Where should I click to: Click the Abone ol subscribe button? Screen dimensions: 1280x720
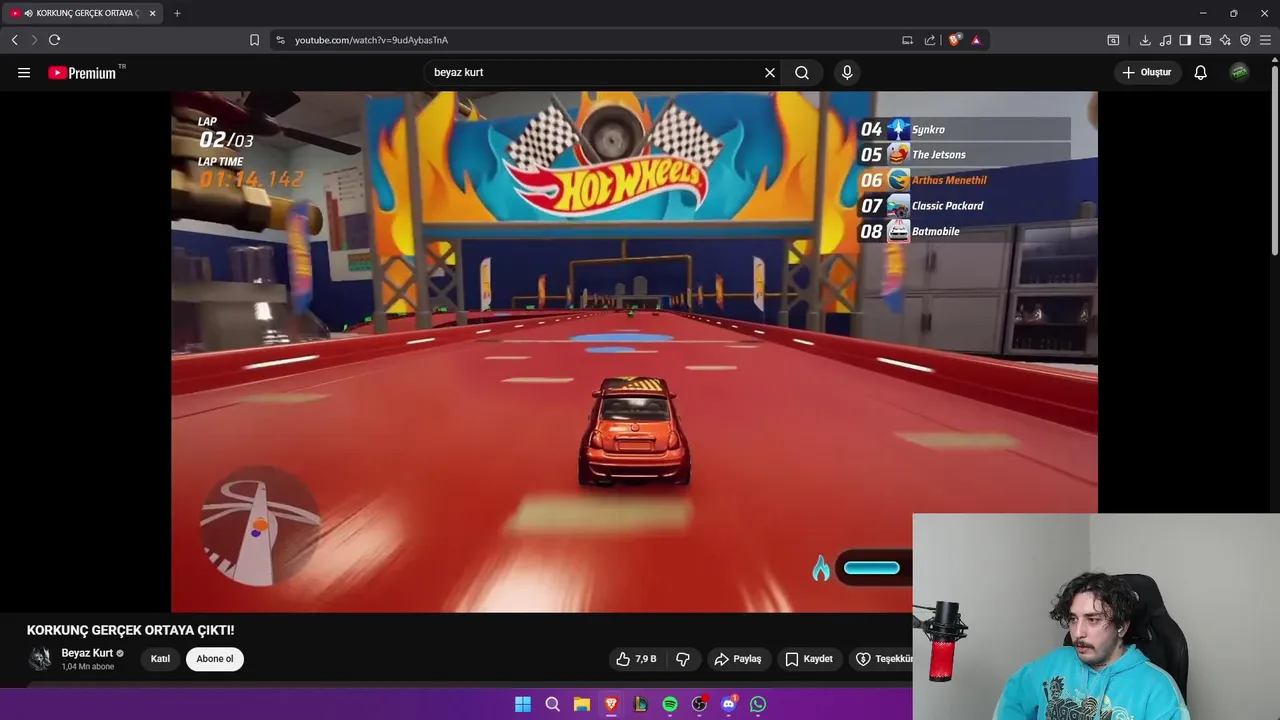coord(215,659)
